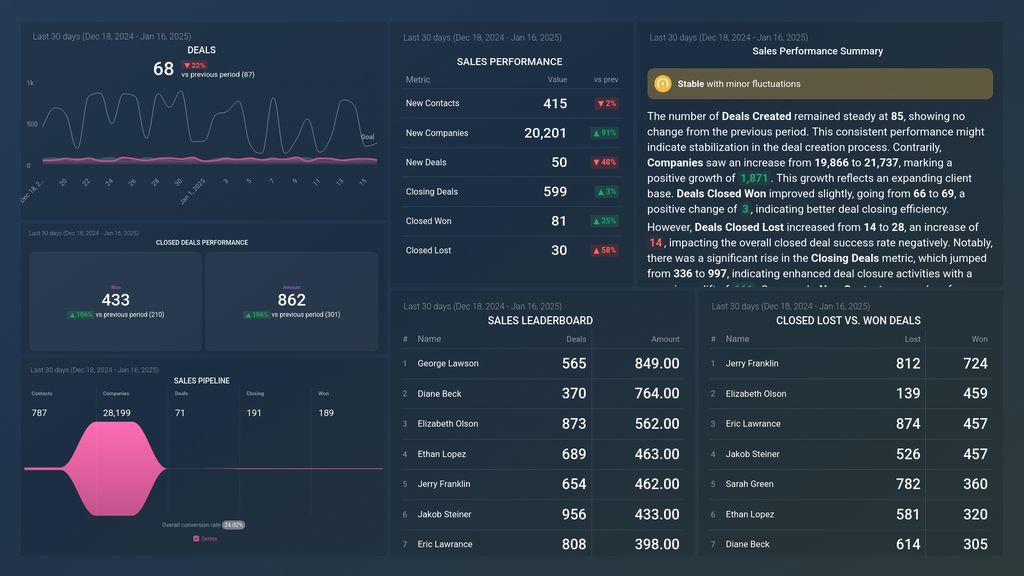Click the red 58% badge for Closed Lost
Viewport: 1024px width, 576px height.
[x=605, y=251]
